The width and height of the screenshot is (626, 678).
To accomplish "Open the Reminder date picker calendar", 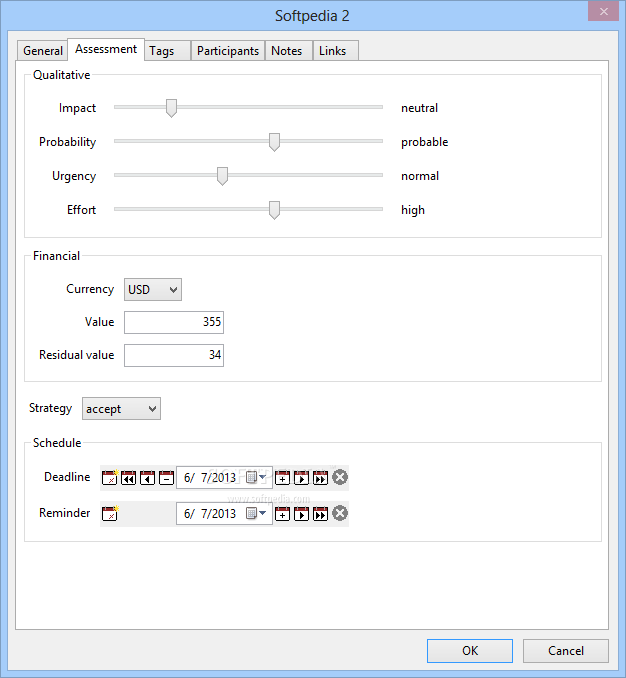I will (256, 513).
